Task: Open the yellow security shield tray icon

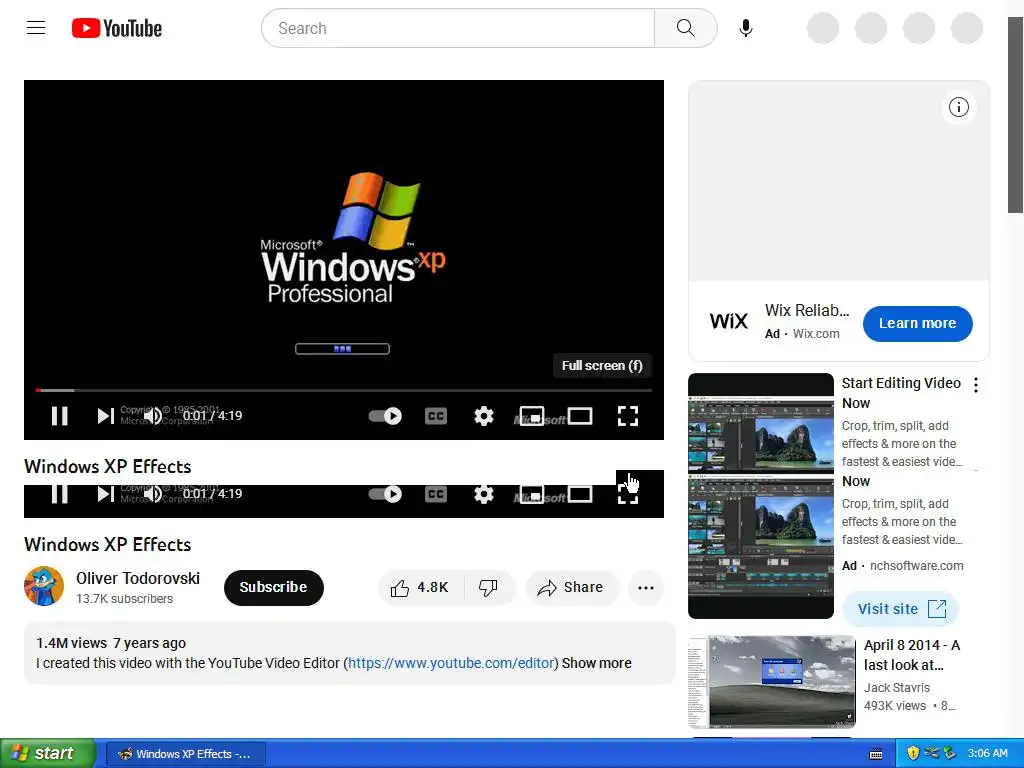Action: point(913,754)
